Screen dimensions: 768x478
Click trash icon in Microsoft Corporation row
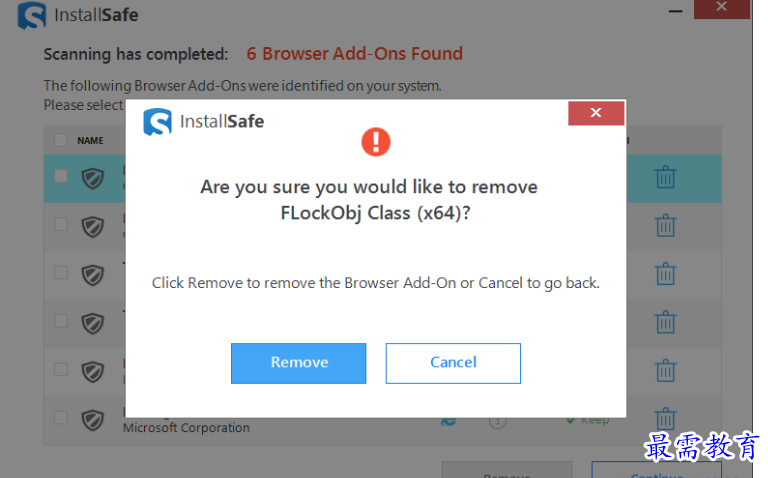coord(665,417)
